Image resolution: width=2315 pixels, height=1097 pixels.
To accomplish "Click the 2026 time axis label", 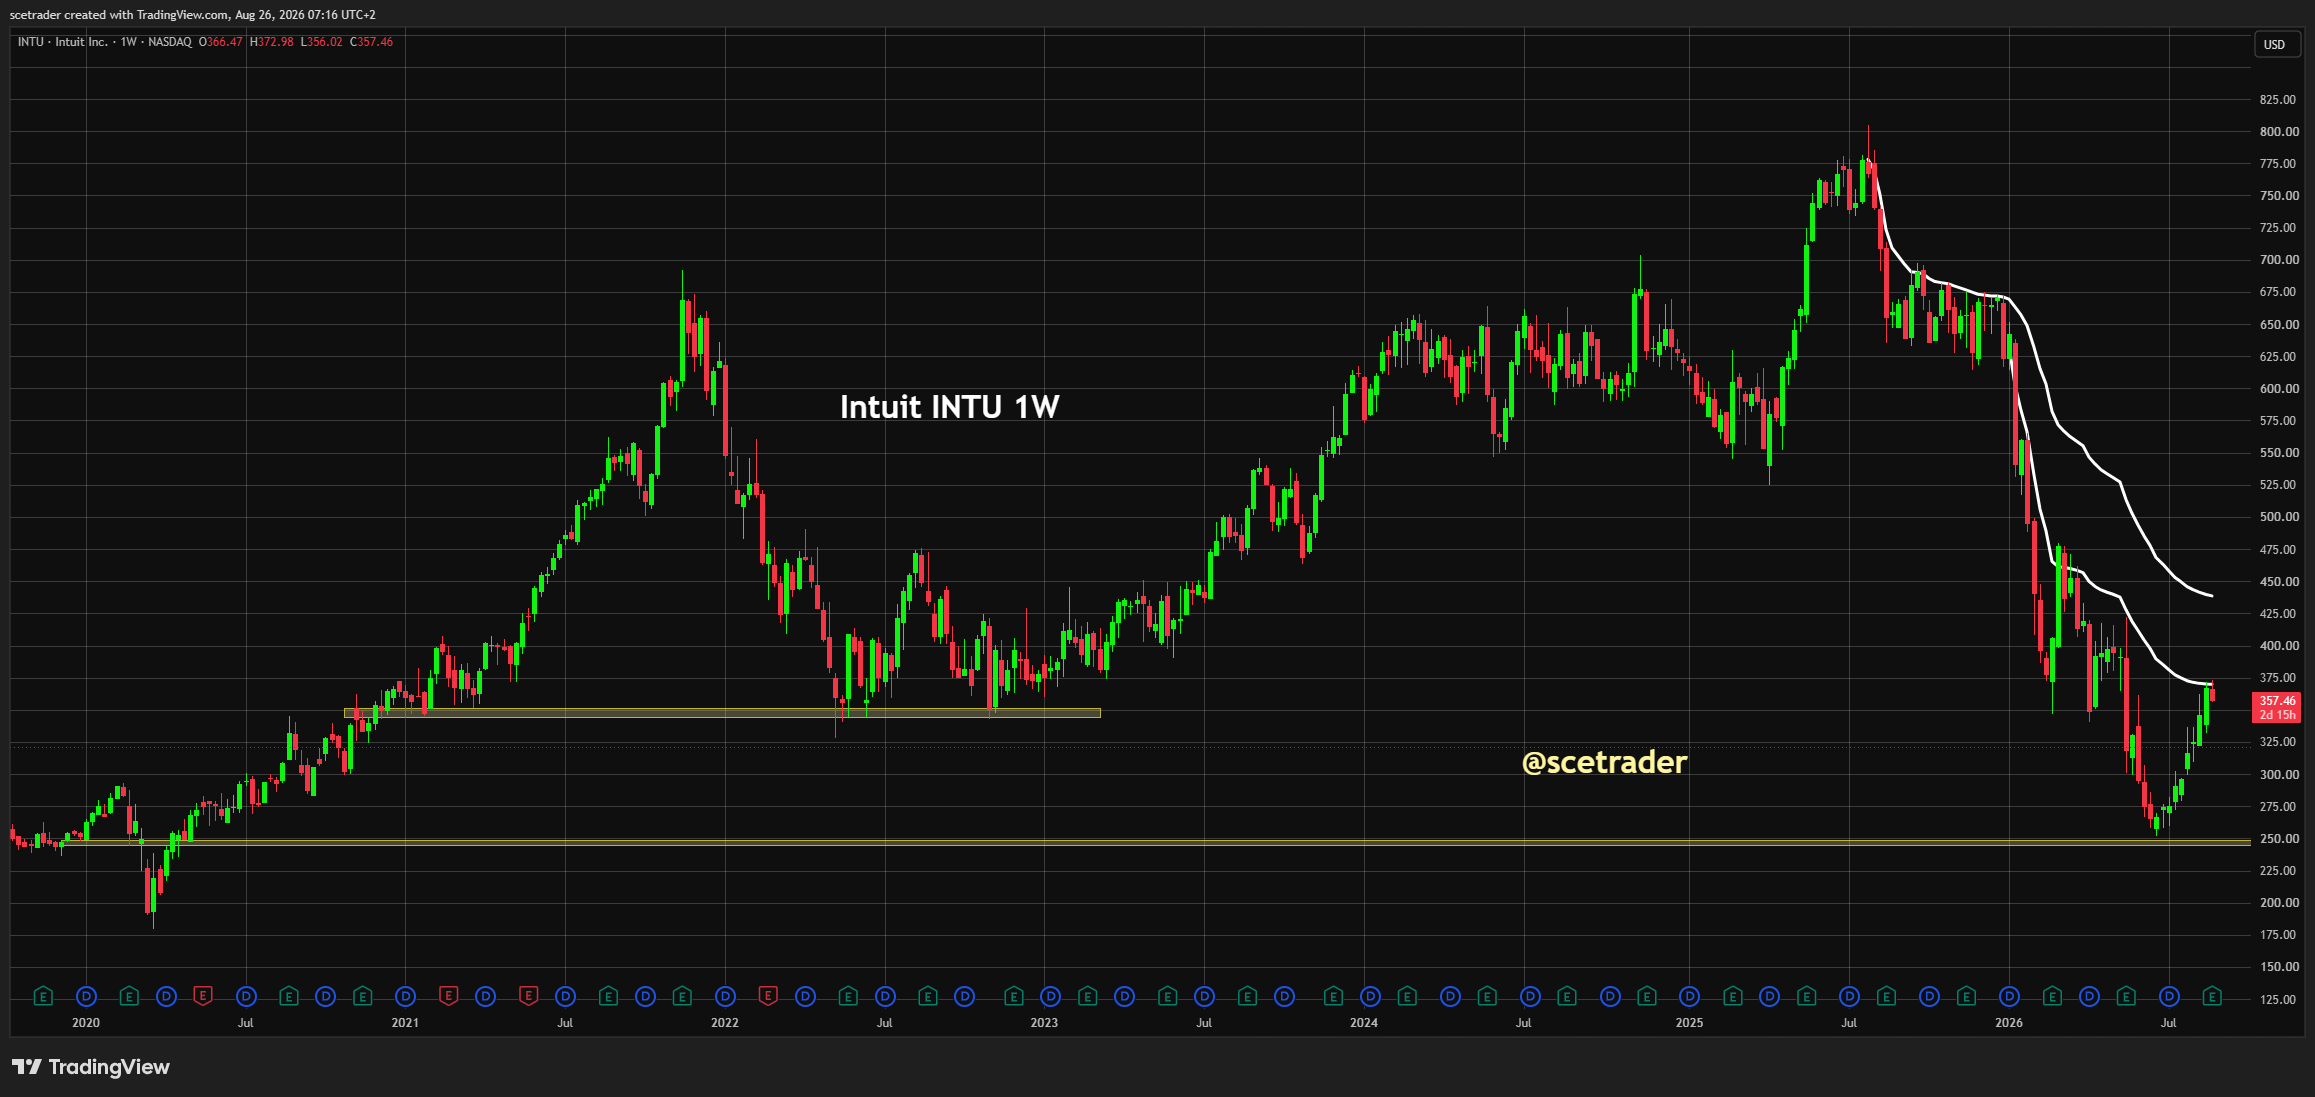I will point(2009,1023).
